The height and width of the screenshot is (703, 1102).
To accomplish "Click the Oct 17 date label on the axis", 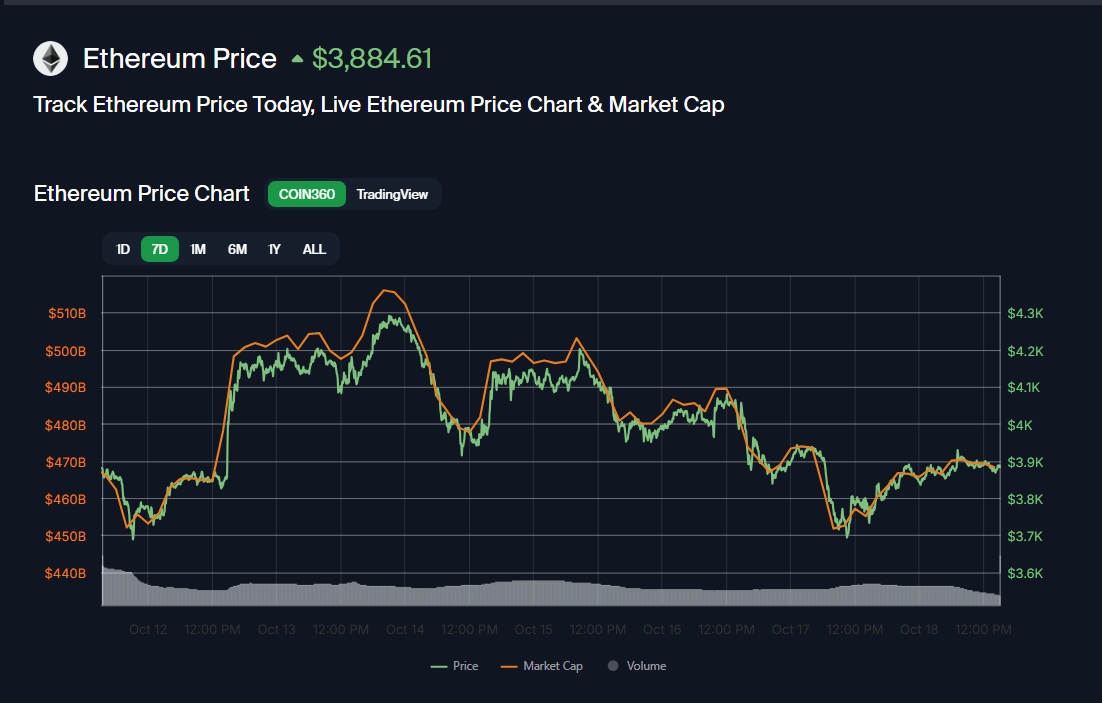I will click(790, 630).
